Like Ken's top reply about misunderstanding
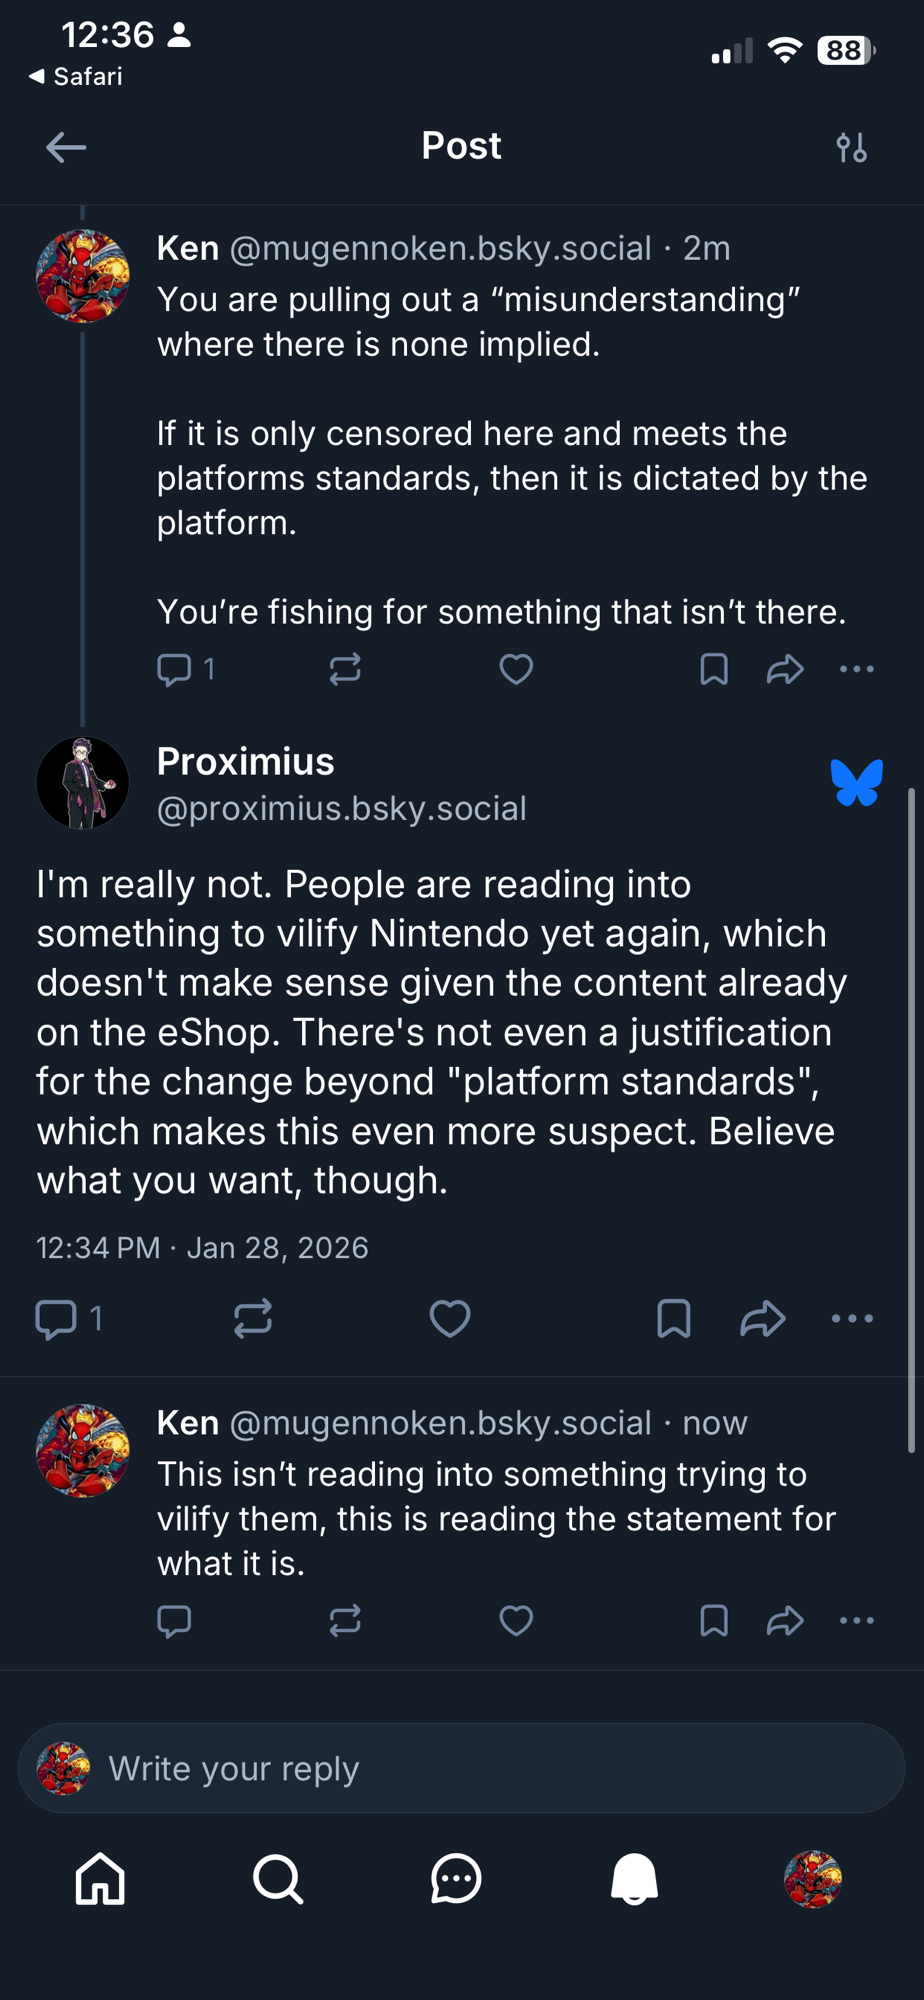The width and height of the screenshot is (924, 2000). click(x=516, y=669)
